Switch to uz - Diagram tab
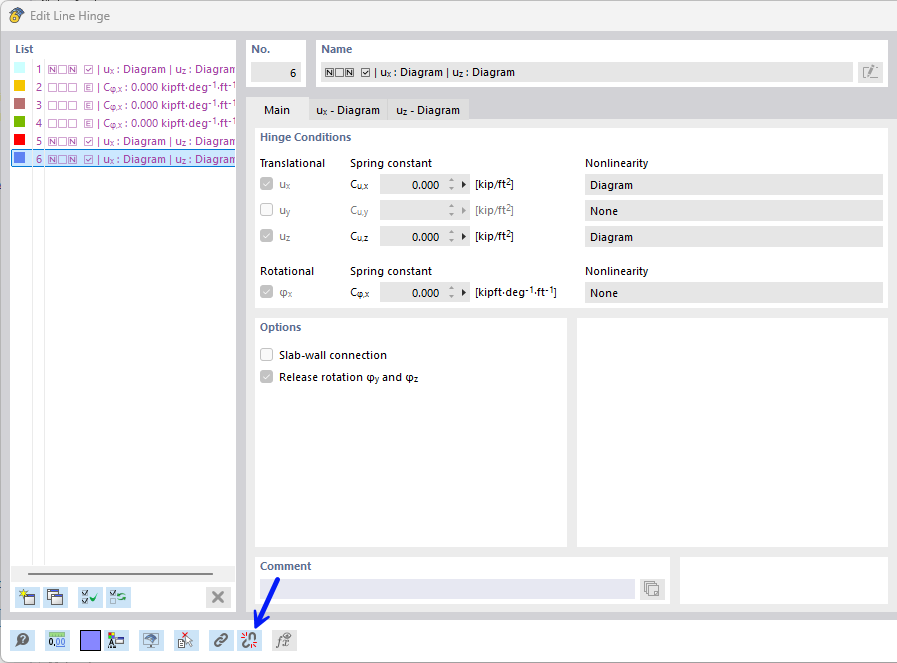The width and height of the screenshot is (897, 663). click(x=428, y=110)
